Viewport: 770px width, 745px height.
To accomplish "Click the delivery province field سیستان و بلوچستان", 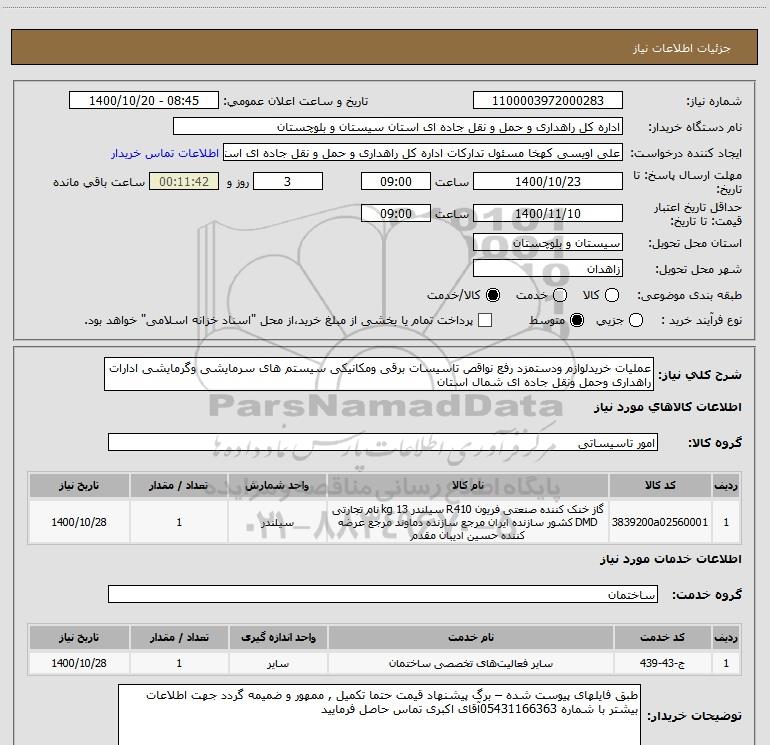I will [x=548, y=243].
